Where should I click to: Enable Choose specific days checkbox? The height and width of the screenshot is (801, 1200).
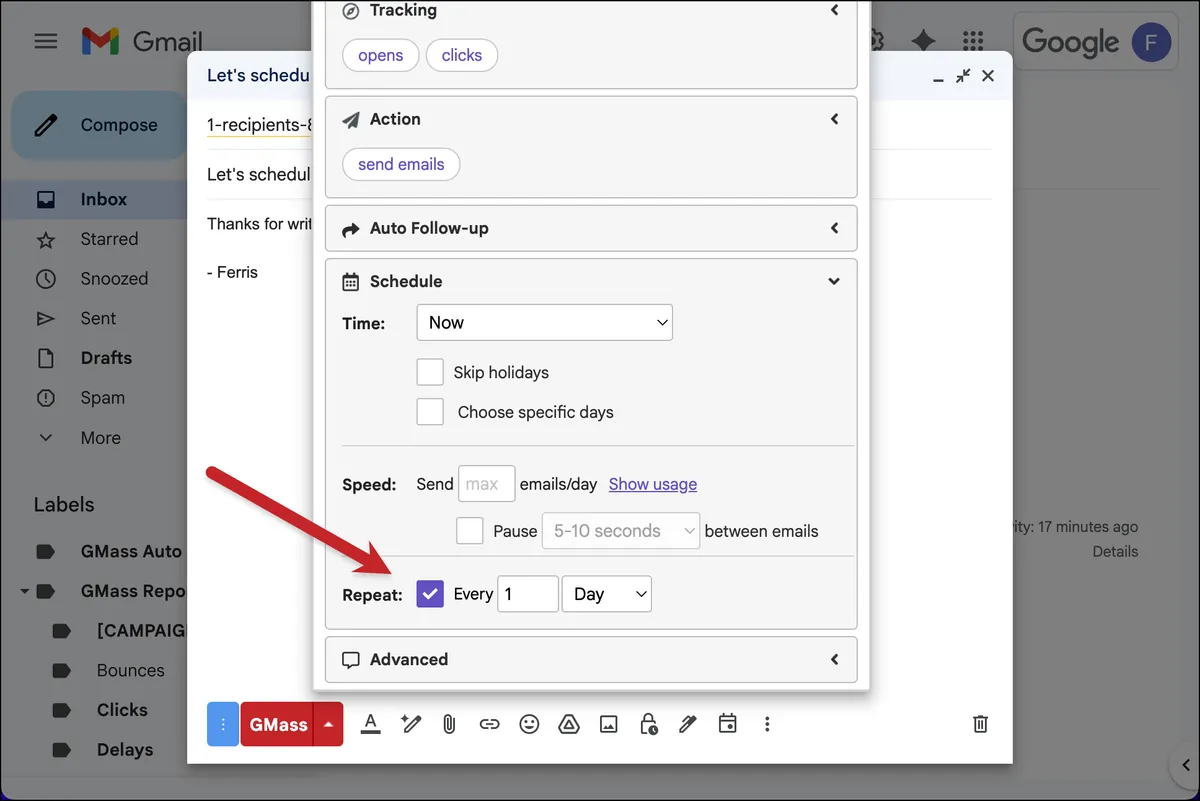pyautogui.click(x=430, y=412)
